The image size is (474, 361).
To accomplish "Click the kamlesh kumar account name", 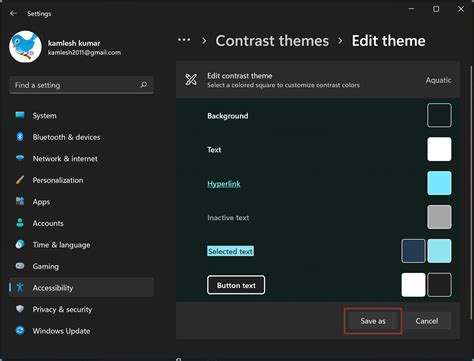I will pos(74,43).
